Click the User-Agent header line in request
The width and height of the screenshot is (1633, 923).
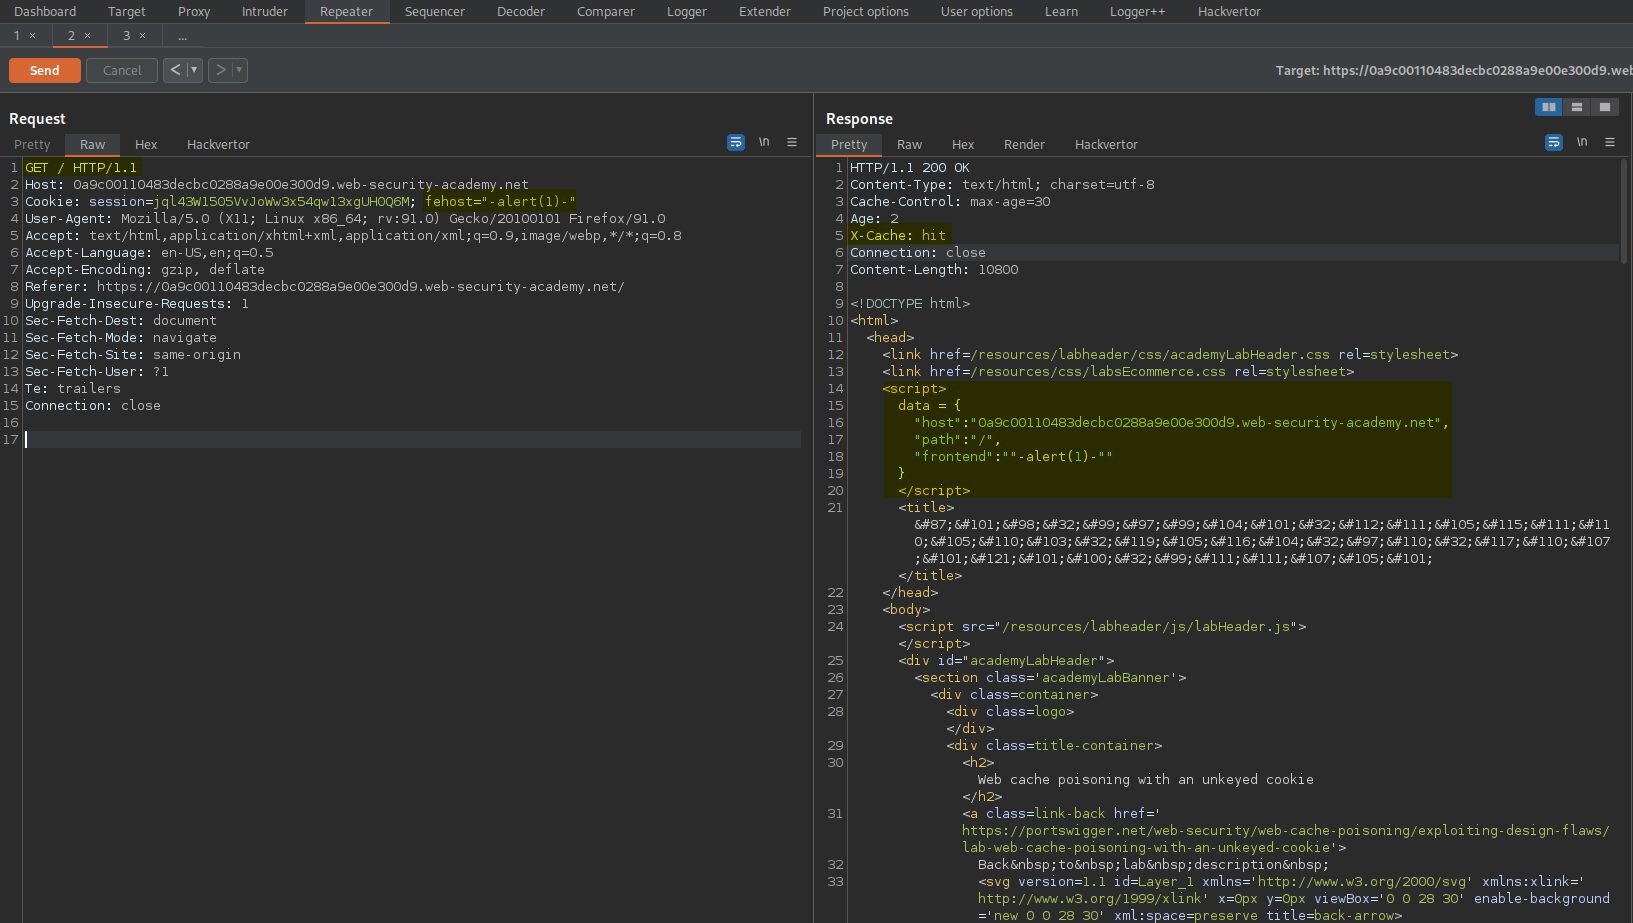(345, 219)
